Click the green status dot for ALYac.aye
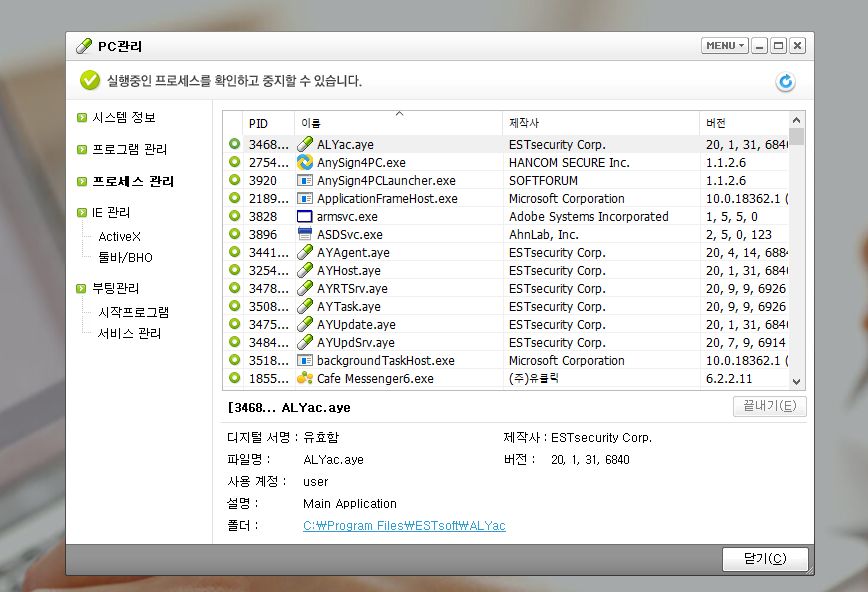The image size is (868, 592). (234, 144)
